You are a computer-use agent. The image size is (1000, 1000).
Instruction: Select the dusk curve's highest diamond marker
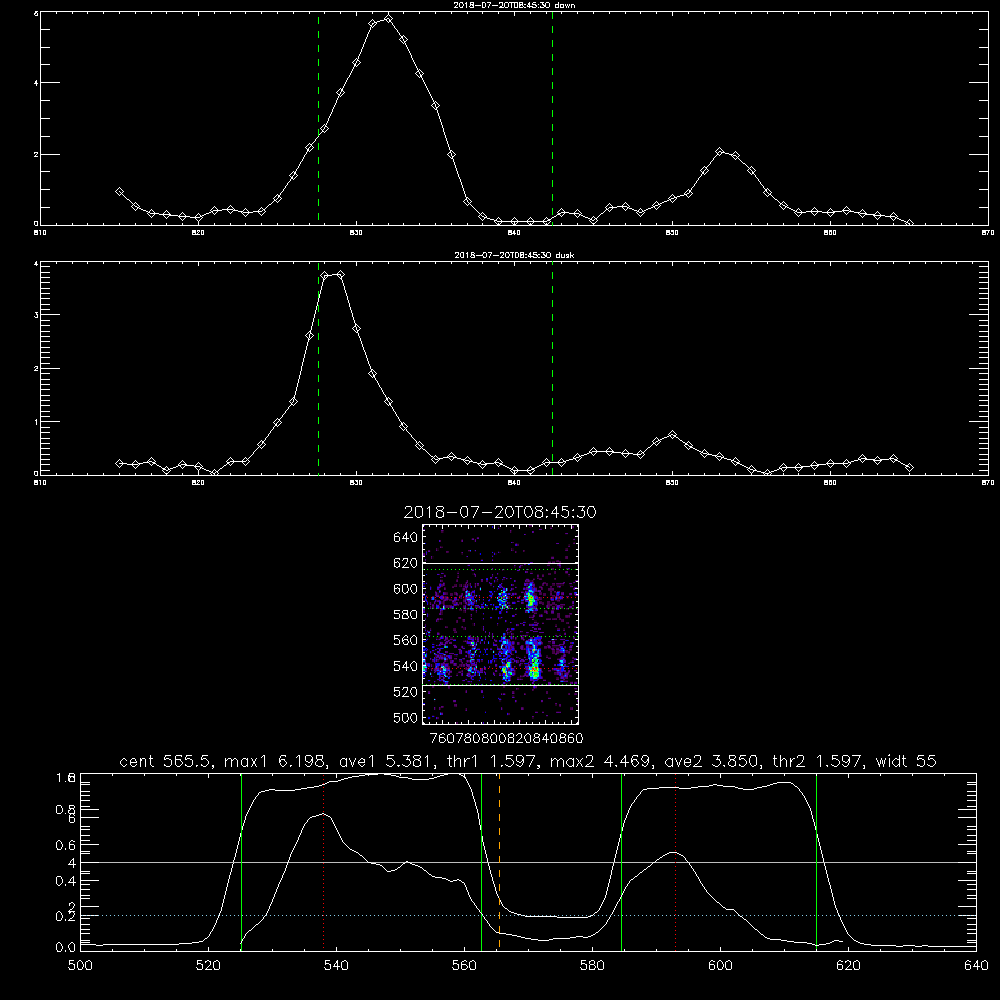[341, 274]
